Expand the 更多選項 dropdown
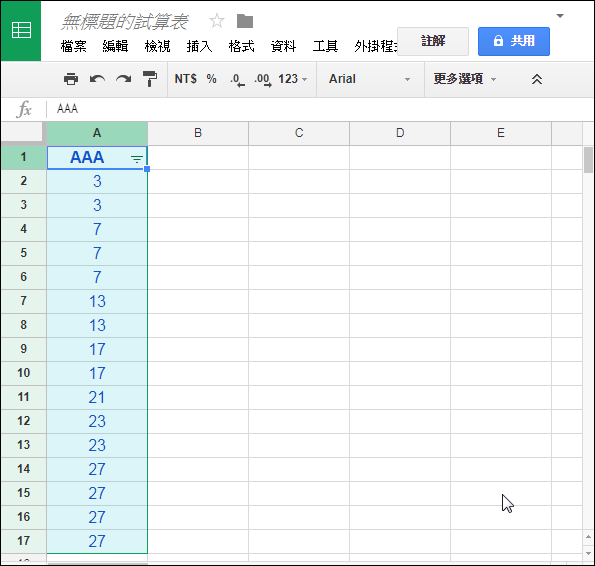595x566 pixels. coord(465,79)
